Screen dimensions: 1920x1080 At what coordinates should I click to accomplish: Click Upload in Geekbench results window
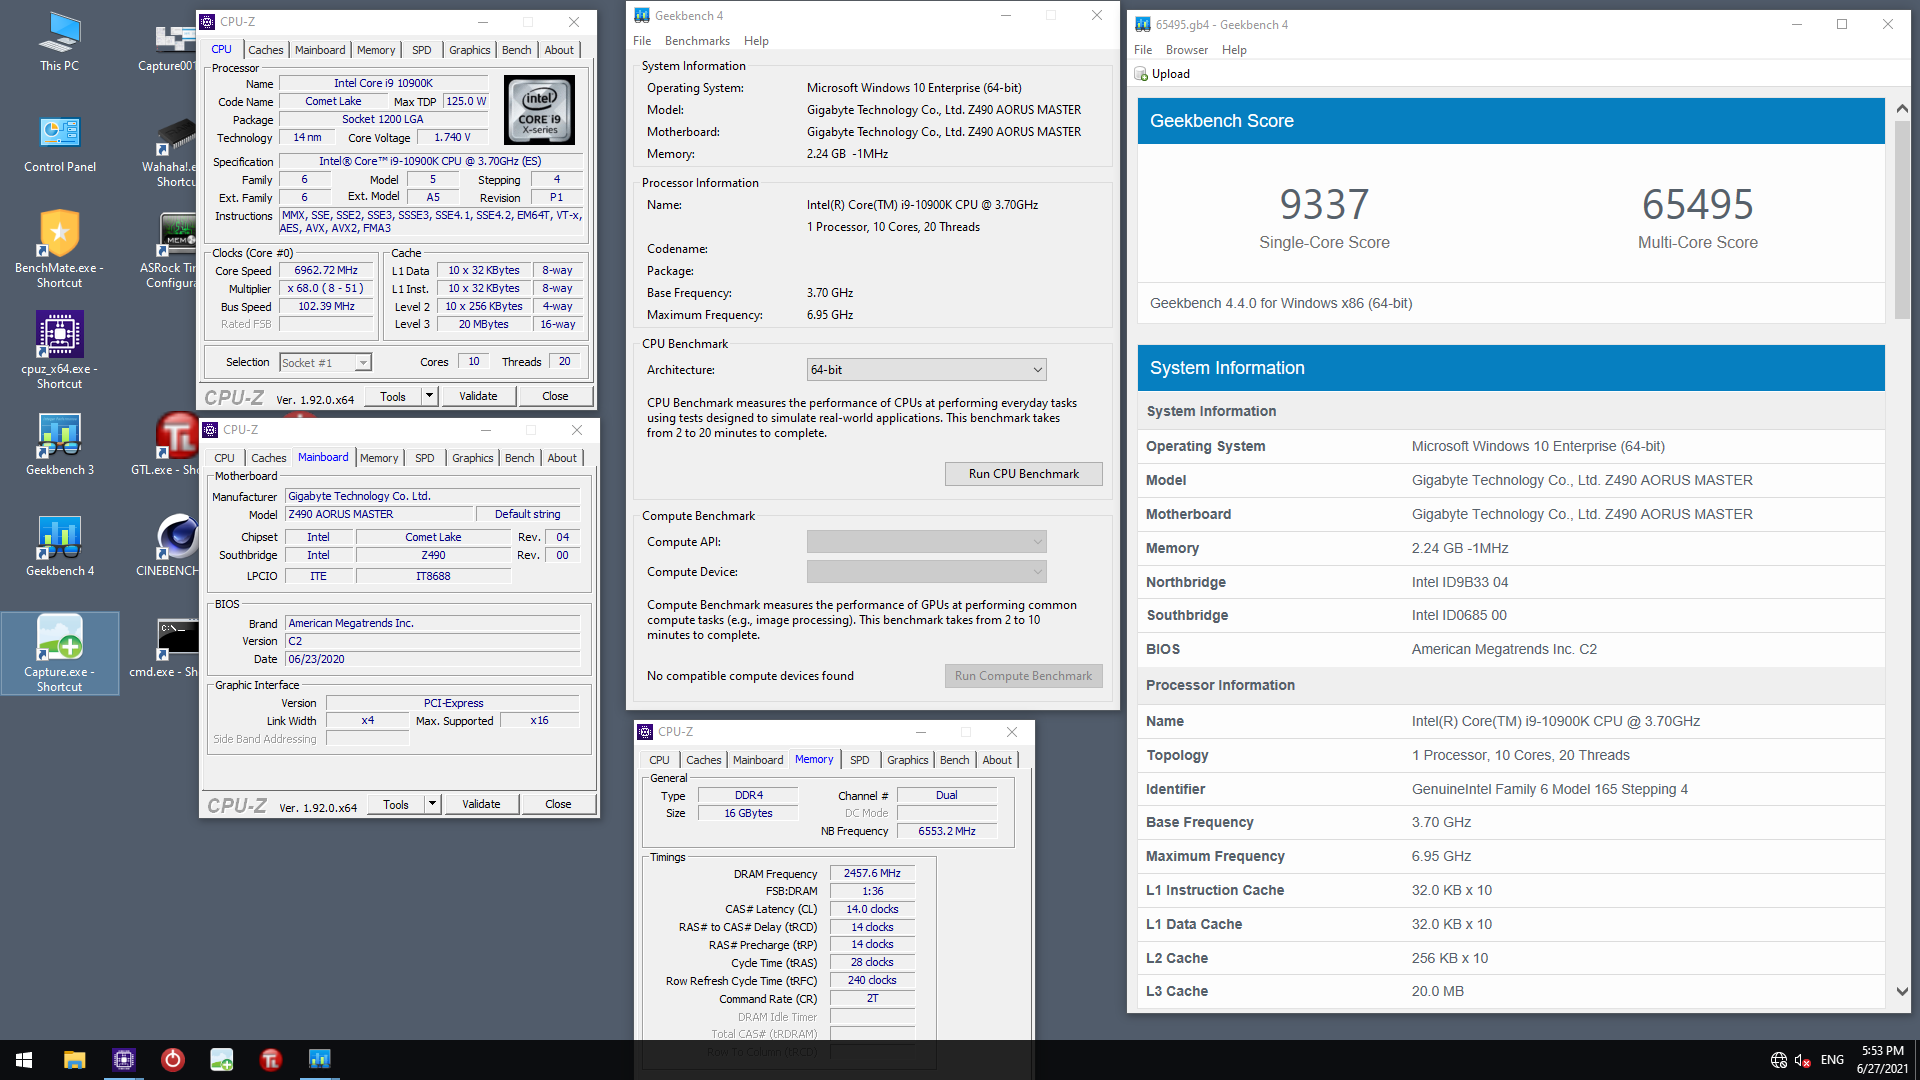pyautogui.click(x=1162, y=74)
